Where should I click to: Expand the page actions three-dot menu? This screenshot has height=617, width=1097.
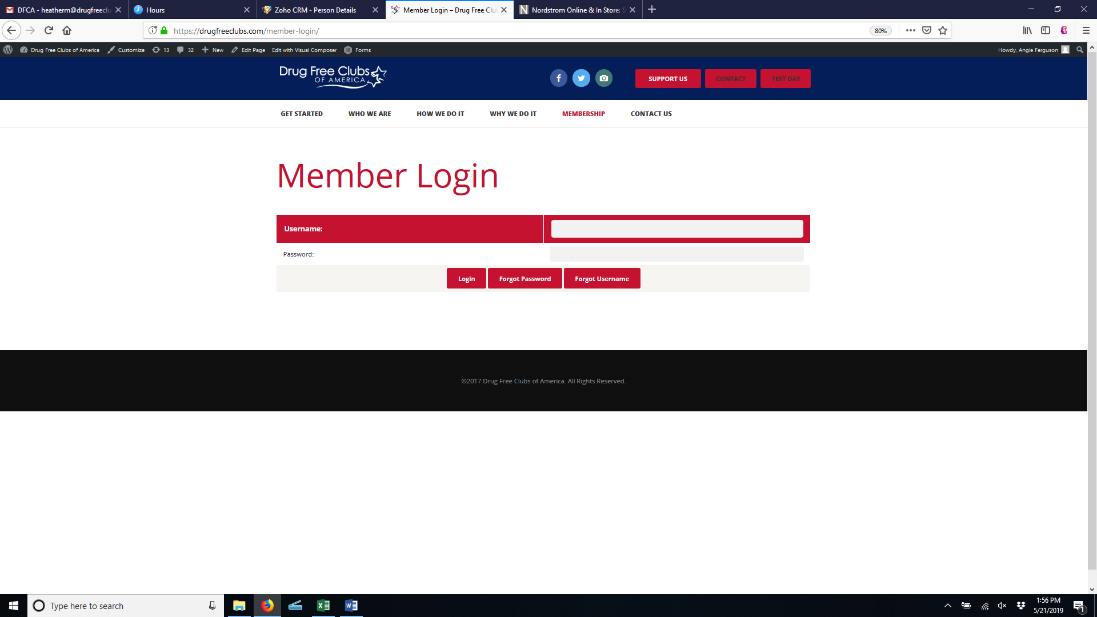click(x=910, y=30)
